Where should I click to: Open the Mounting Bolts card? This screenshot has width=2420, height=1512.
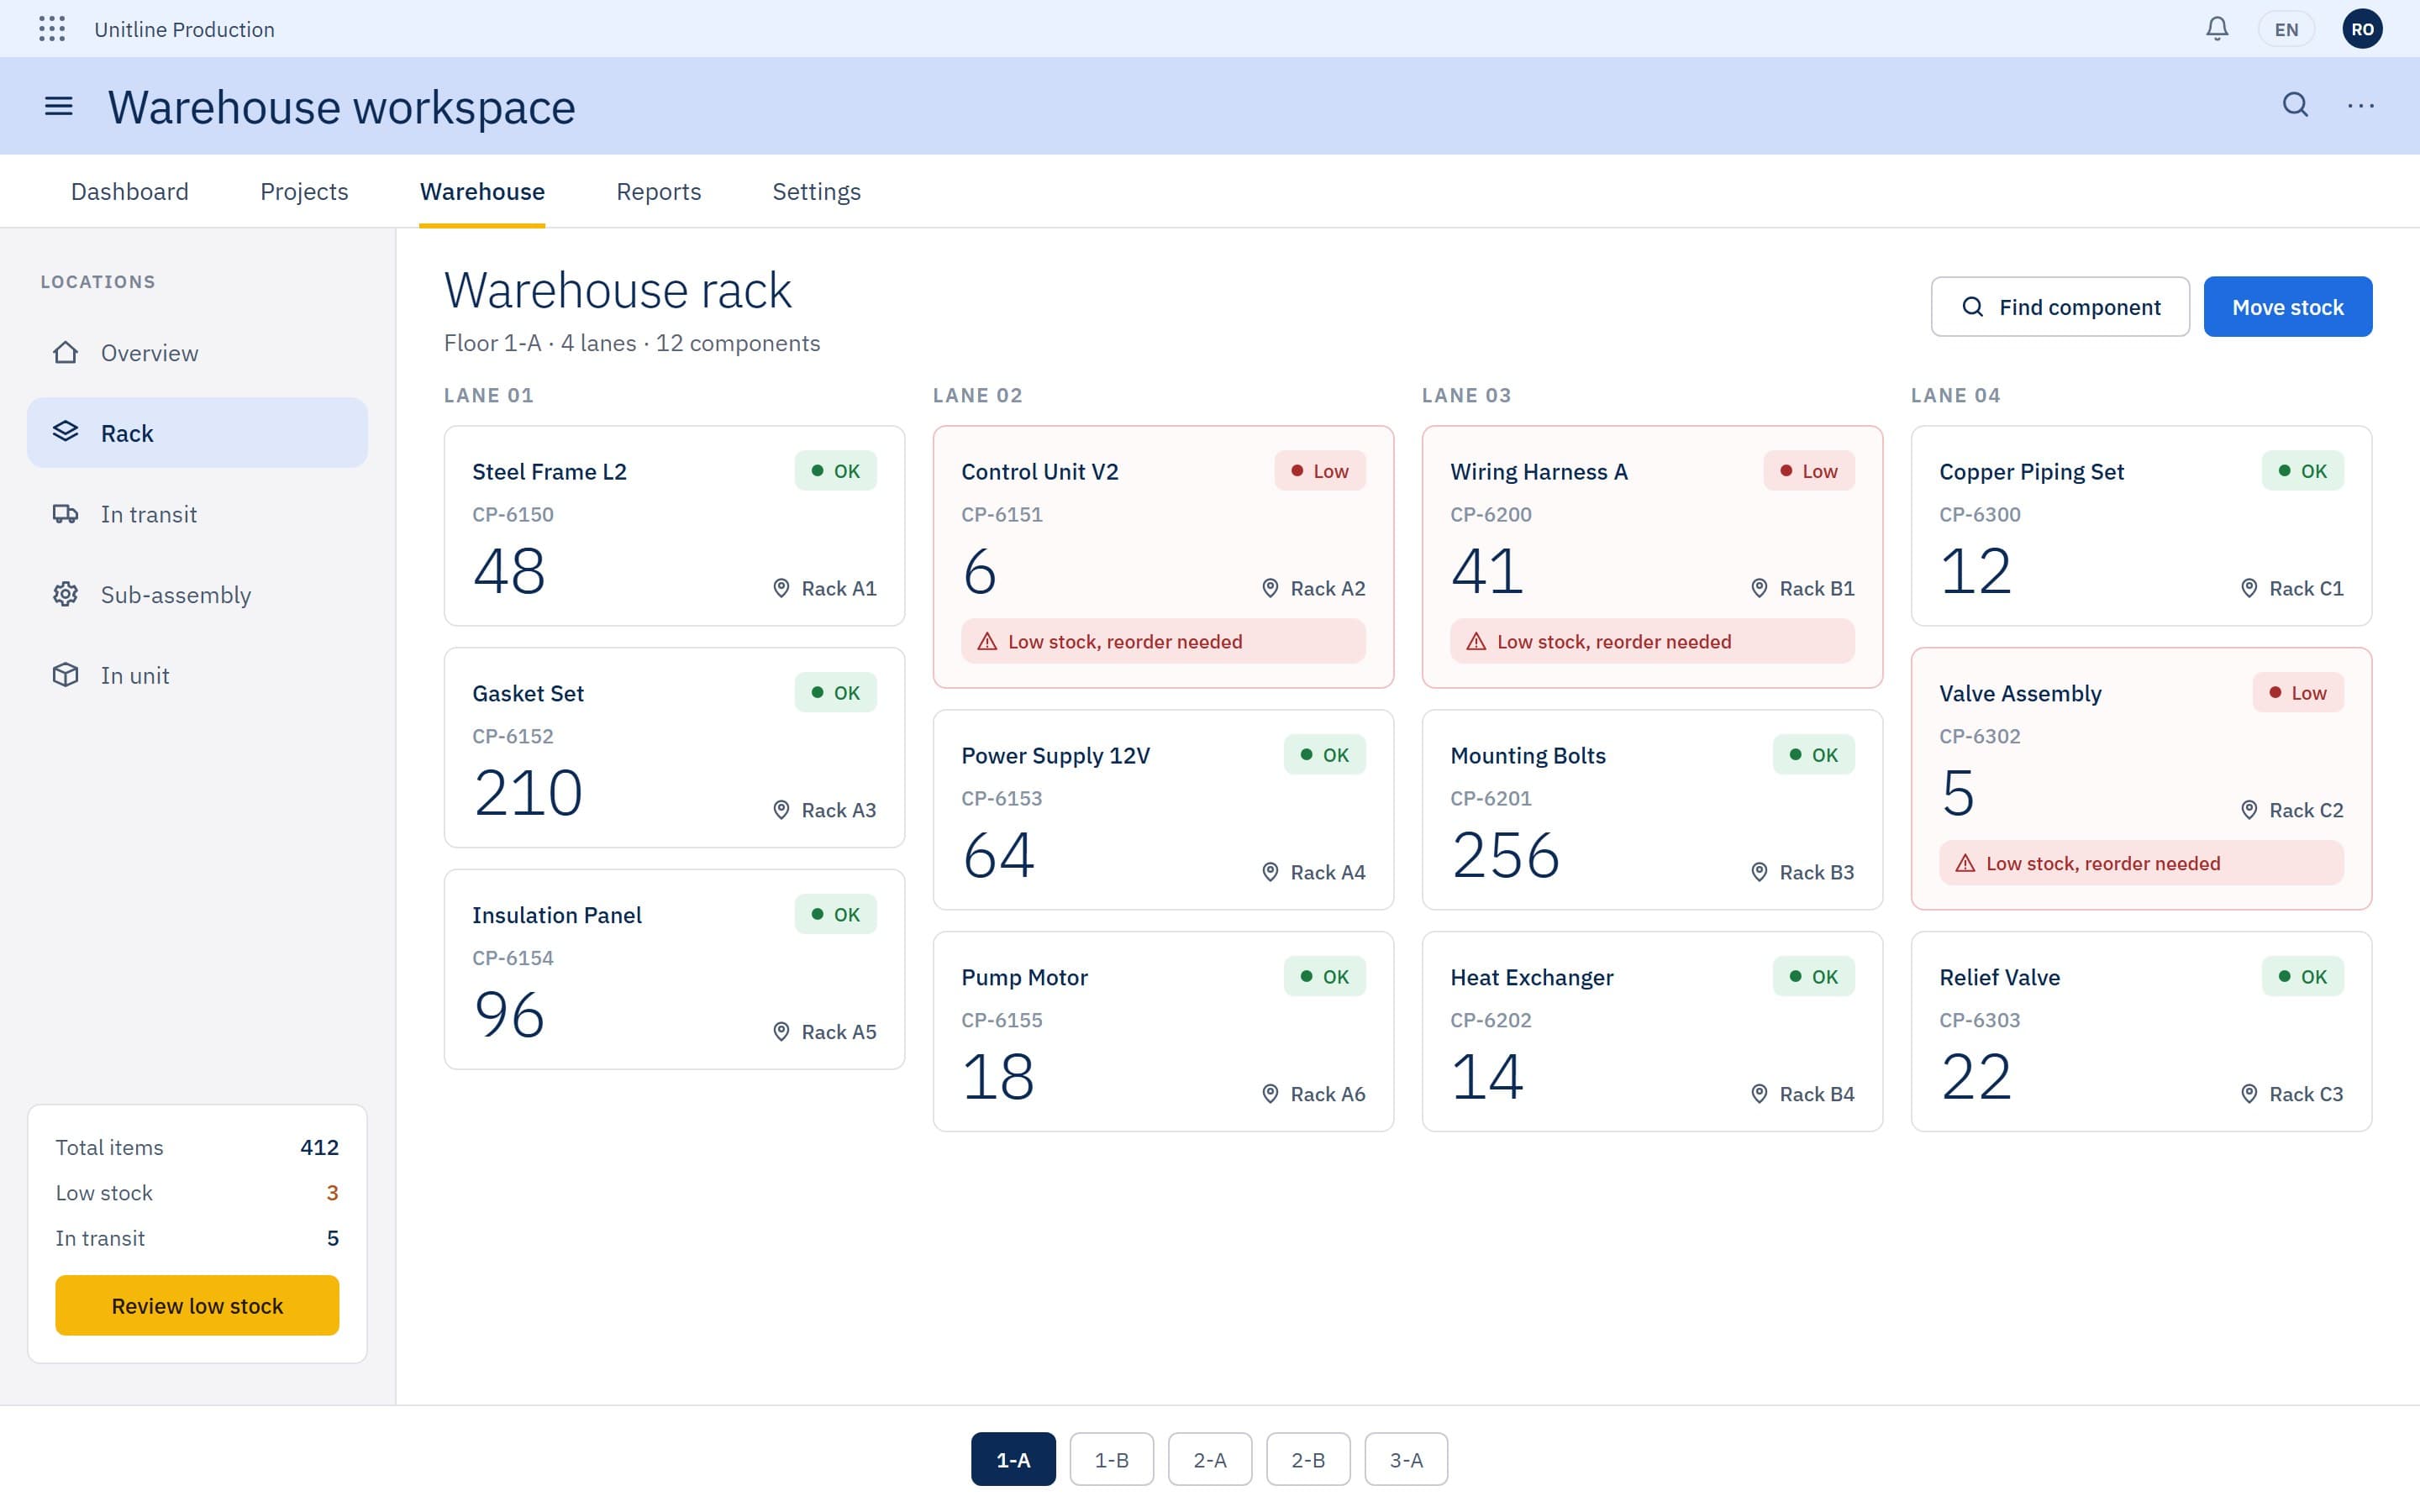pos(1652,810)
